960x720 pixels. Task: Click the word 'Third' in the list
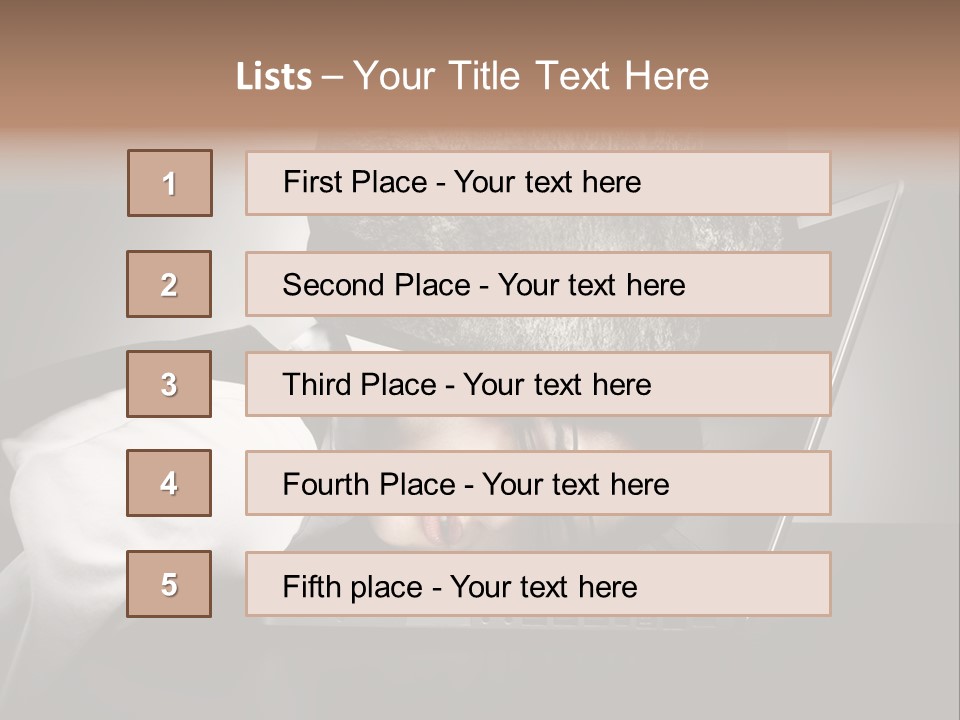coord(319,385)
